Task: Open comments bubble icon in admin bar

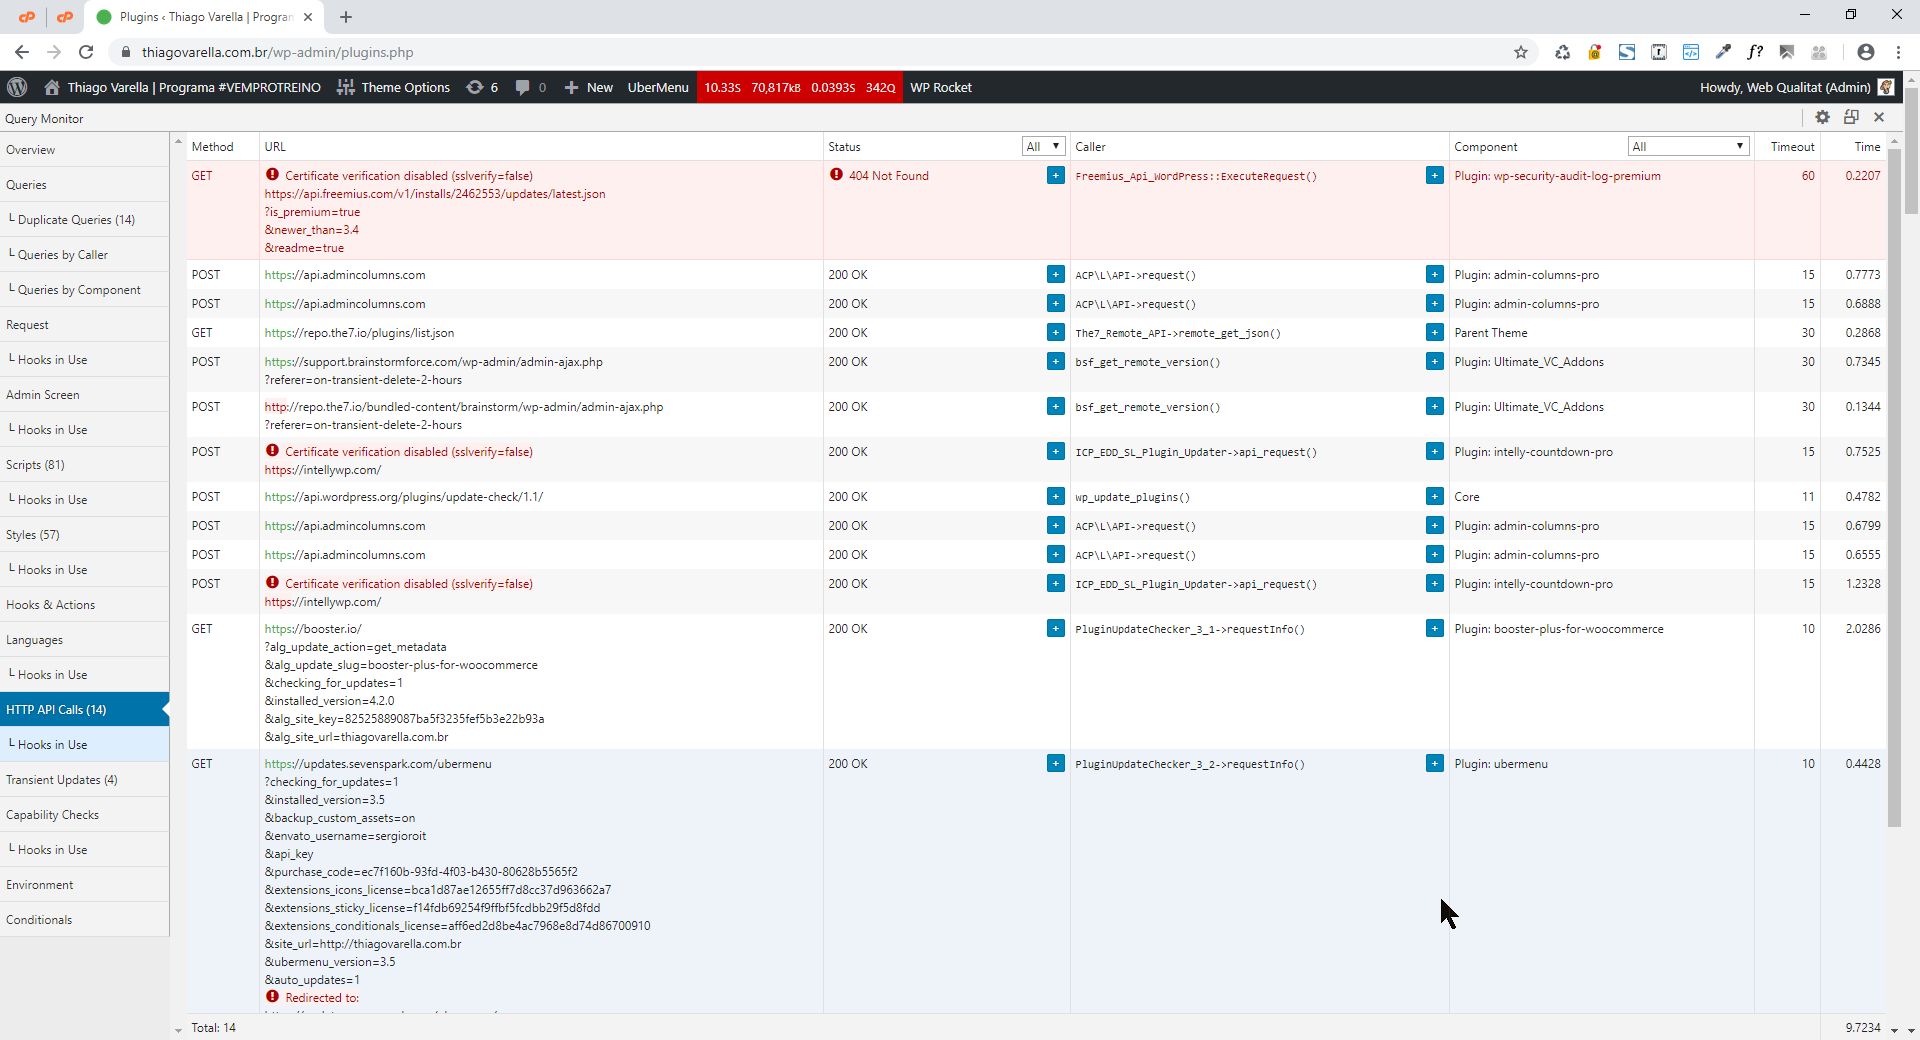Action: (x=530, y=87)
